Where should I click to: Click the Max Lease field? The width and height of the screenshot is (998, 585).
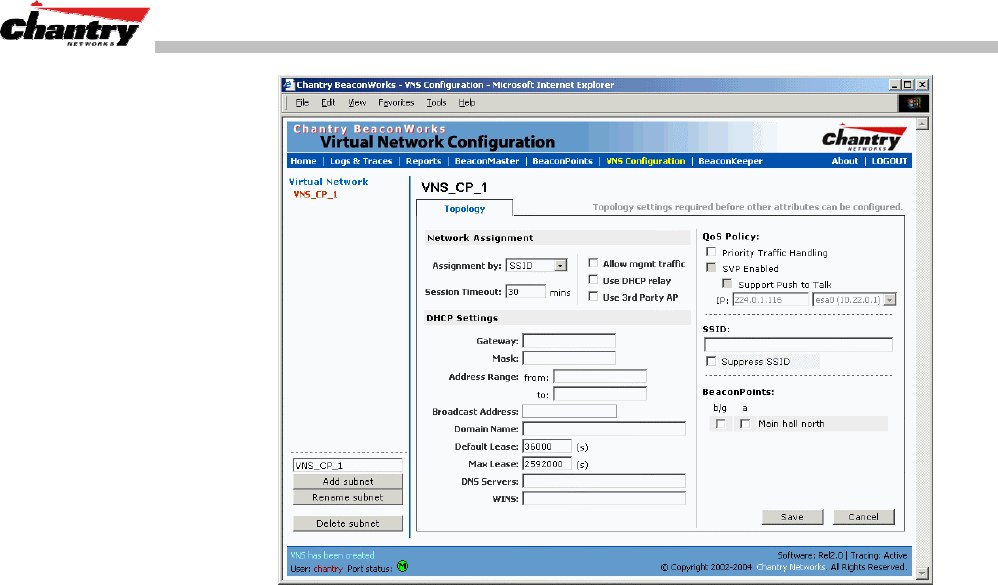point(547,463)
